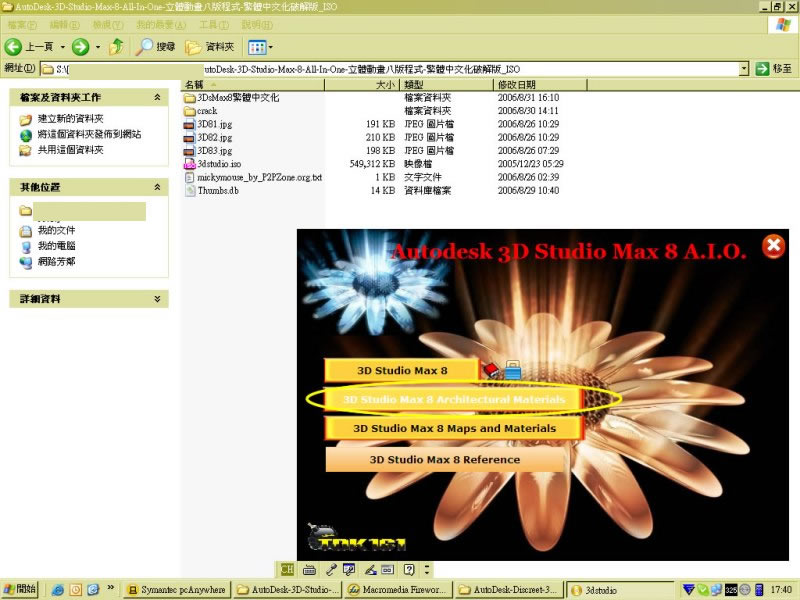Switch to AutoDesk-Discreet-3 taskbar button
Image resolution: width=800 pixels, height=600 pixels.
(x=509, y=590)
